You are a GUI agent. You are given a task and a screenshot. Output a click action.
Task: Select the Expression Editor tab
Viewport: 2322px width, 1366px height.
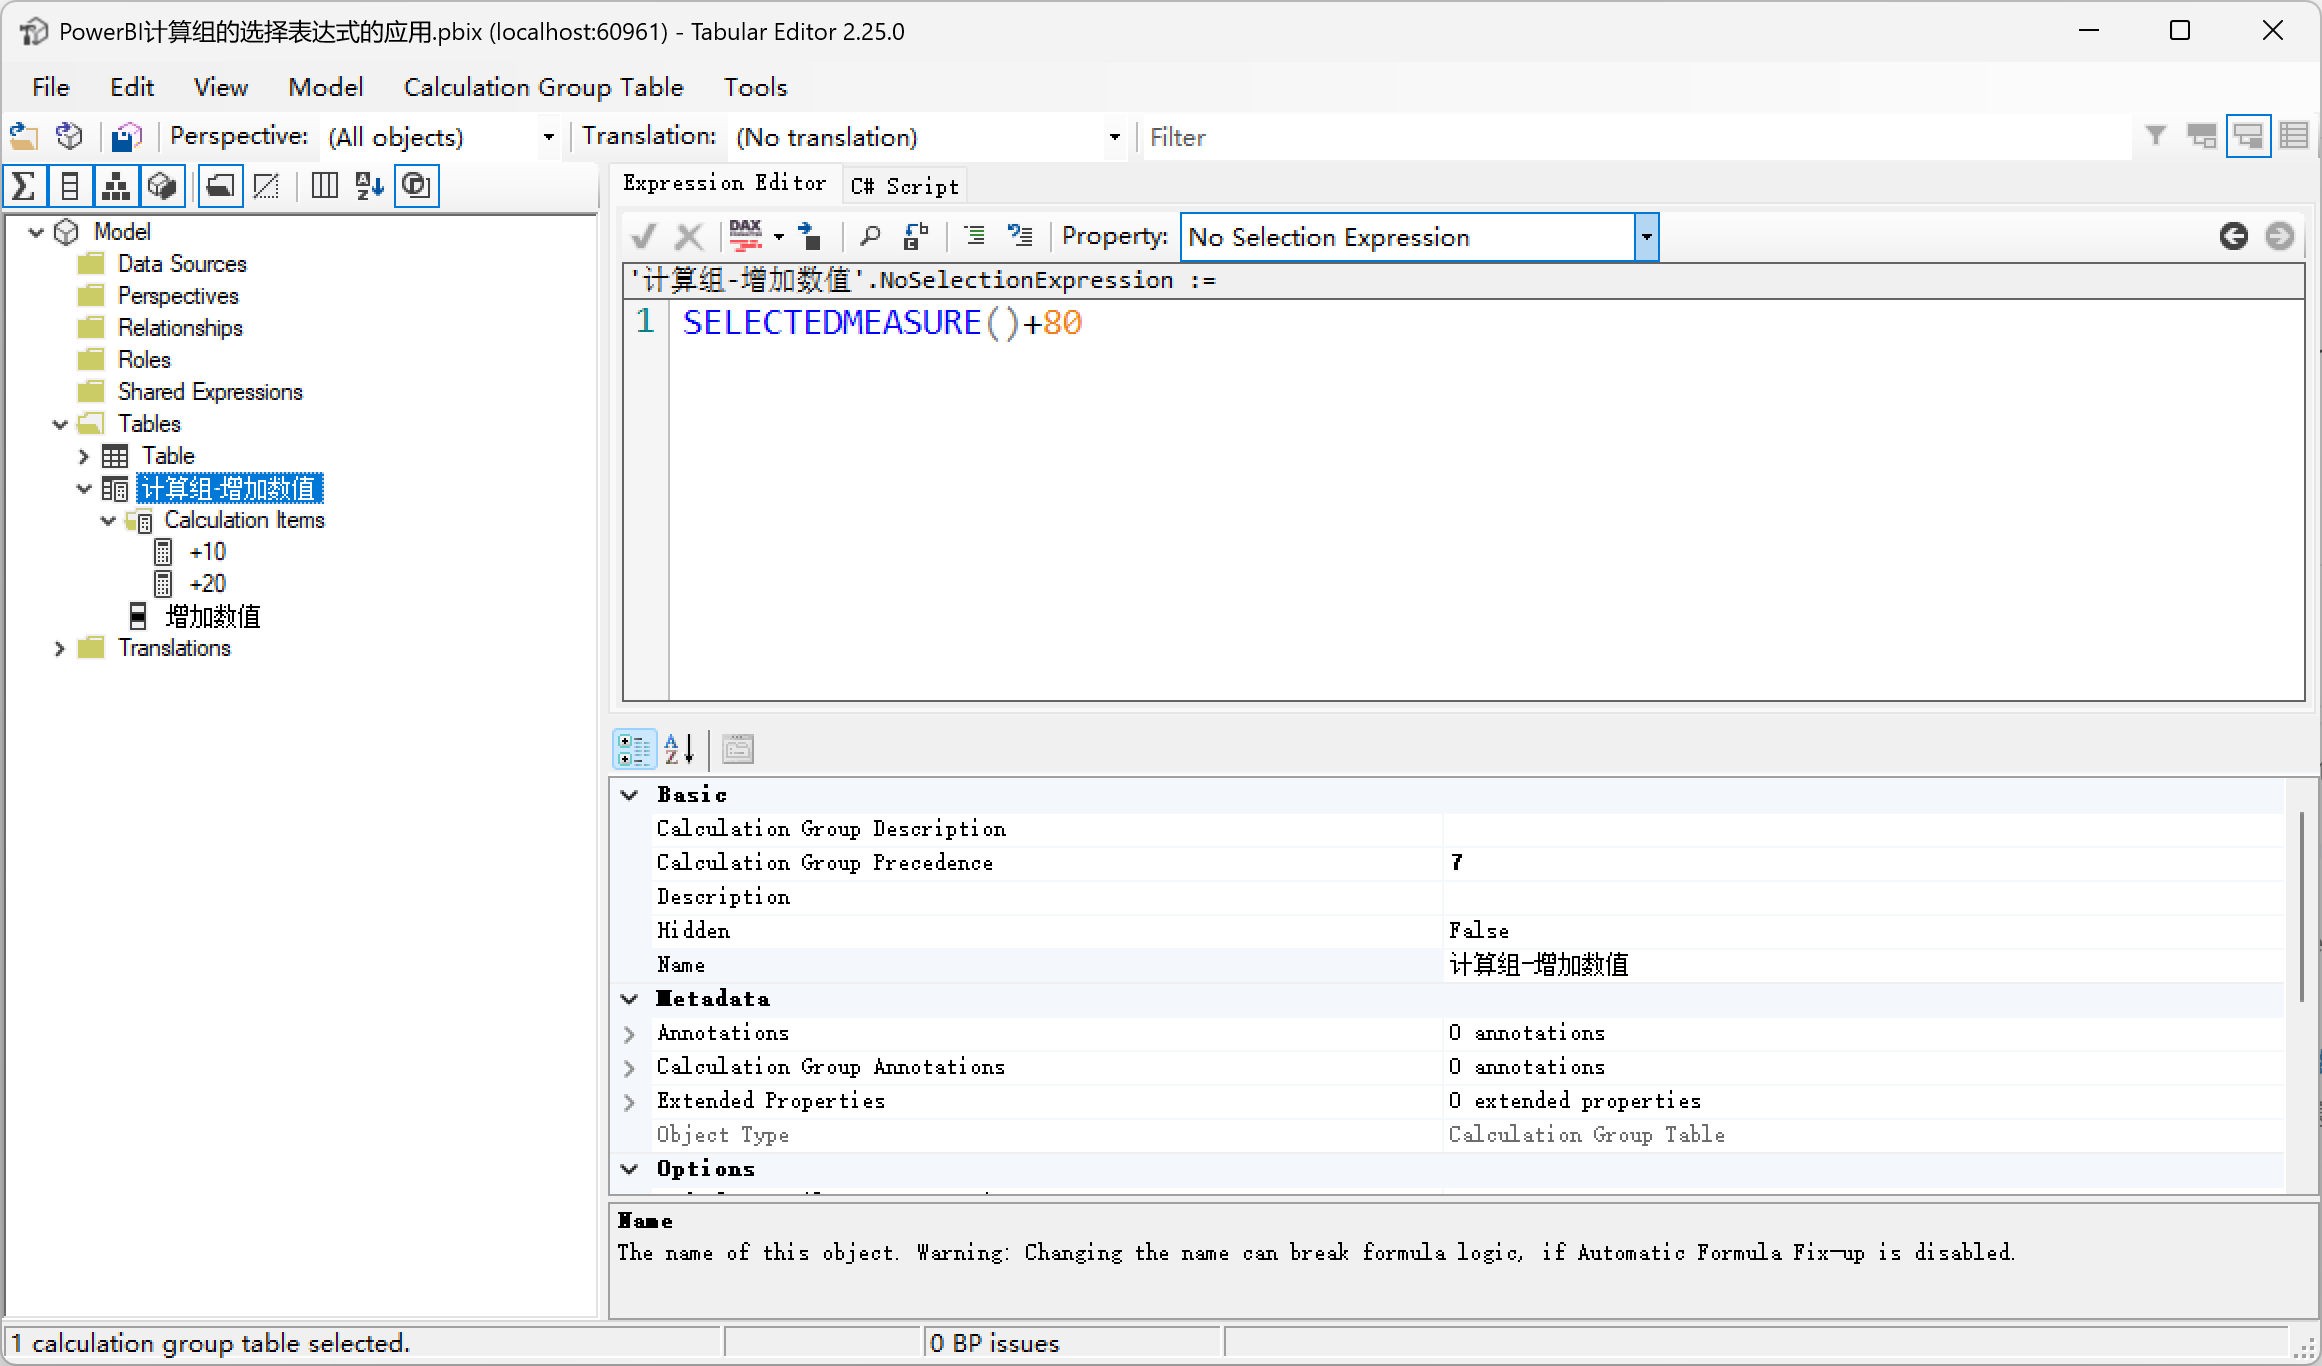pyautogui.click(x=725, y=183)
